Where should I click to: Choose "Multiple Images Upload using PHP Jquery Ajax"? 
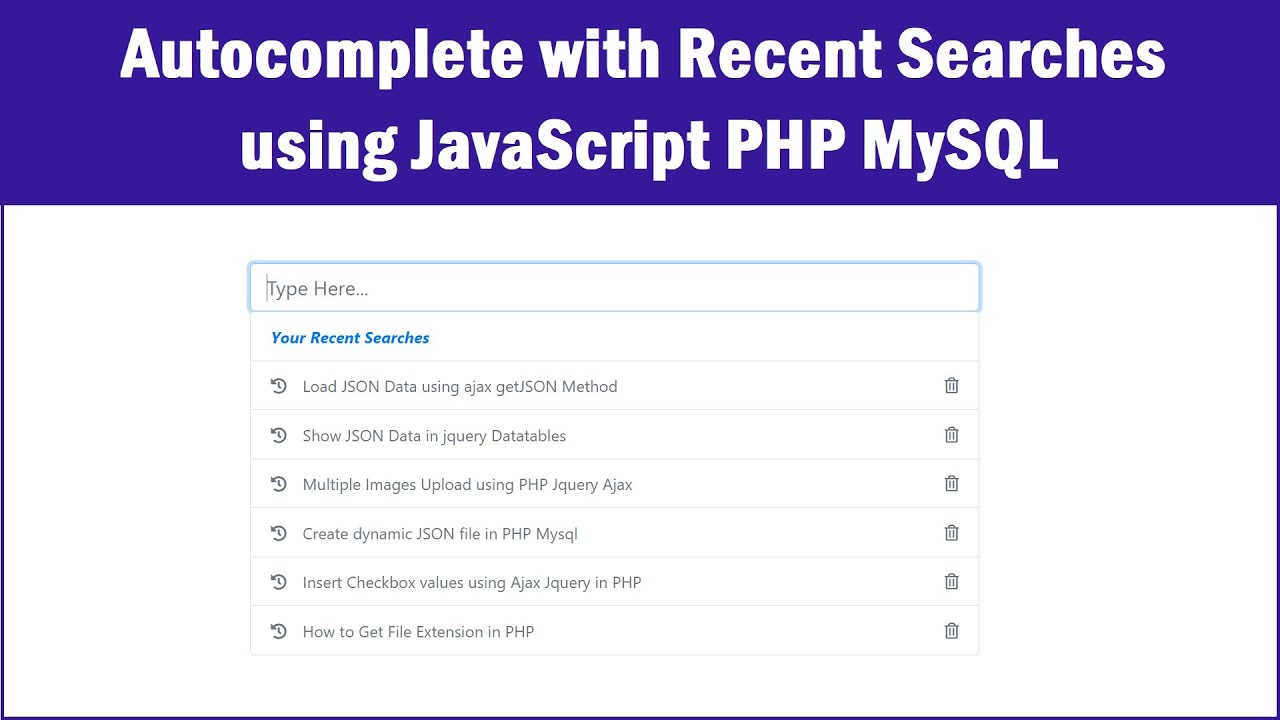tap(467, 485)
